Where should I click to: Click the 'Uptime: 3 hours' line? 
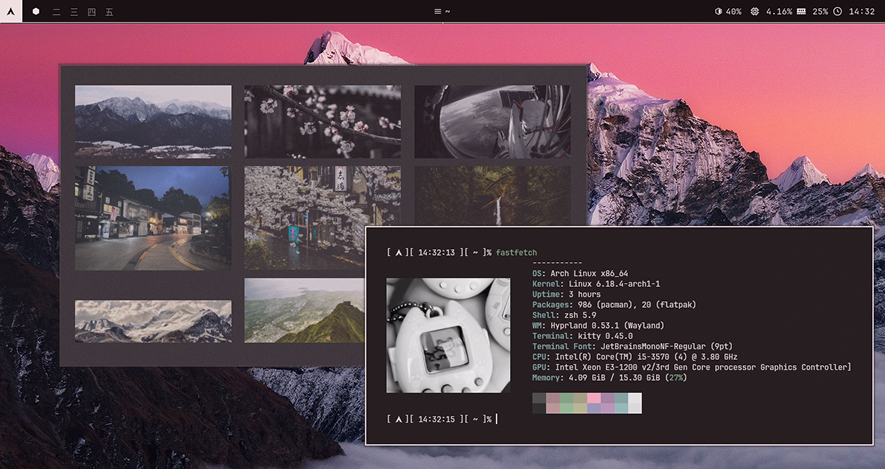click(x=566, y=295)
